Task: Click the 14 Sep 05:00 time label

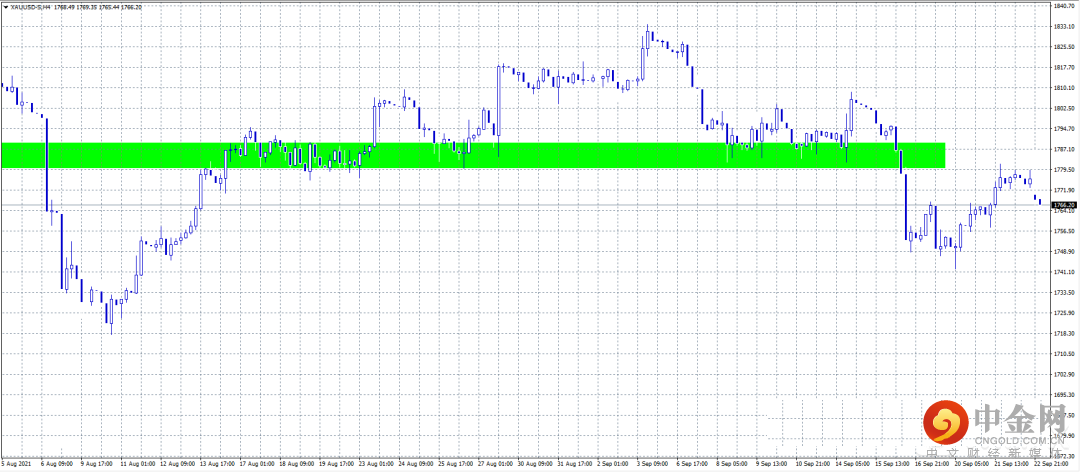Action: 853,466
